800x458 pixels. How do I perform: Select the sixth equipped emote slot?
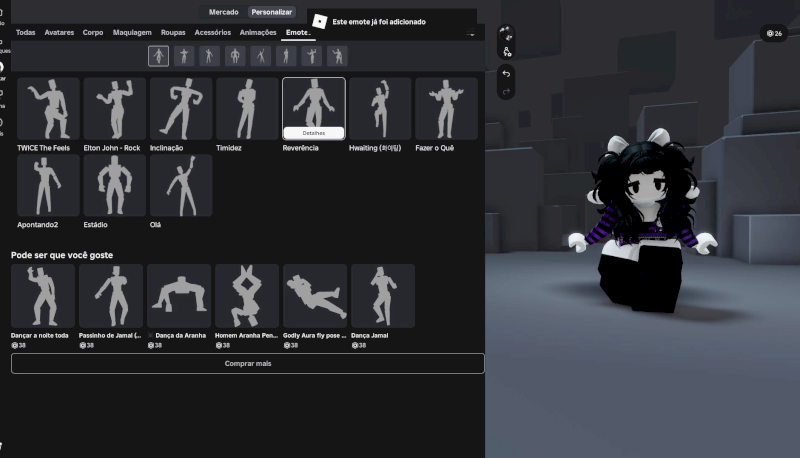point(286,56)
